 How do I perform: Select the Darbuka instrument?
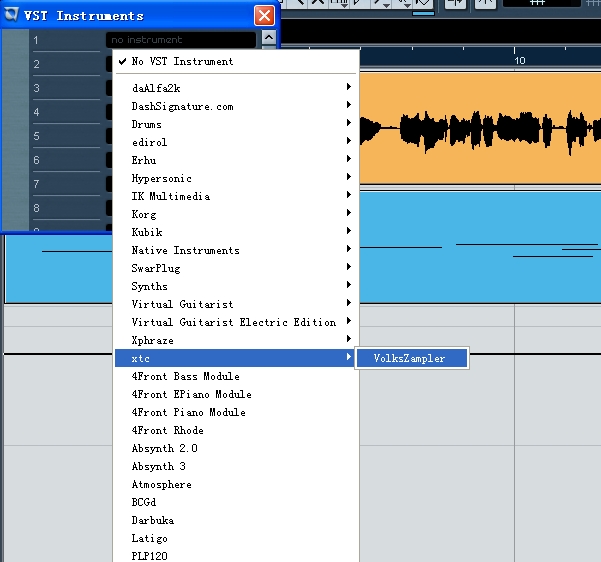pos(236,521)
